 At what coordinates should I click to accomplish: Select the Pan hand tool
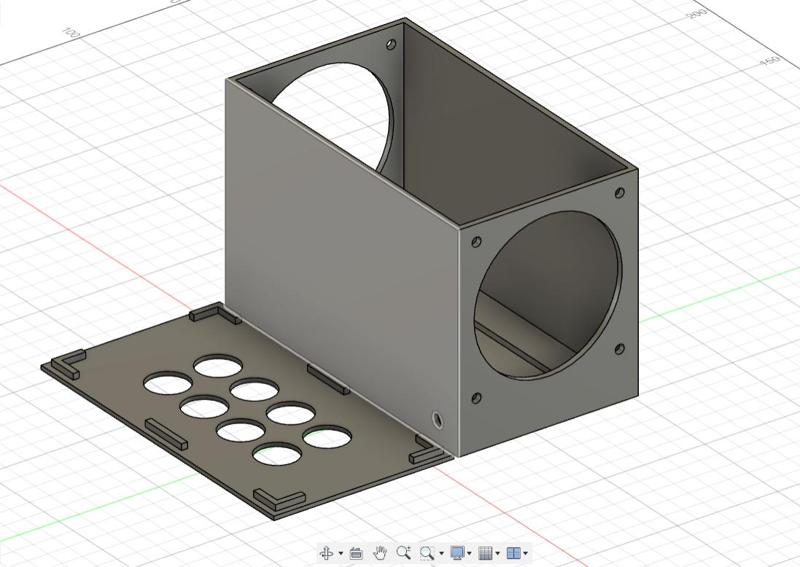(x=380, y=553)
